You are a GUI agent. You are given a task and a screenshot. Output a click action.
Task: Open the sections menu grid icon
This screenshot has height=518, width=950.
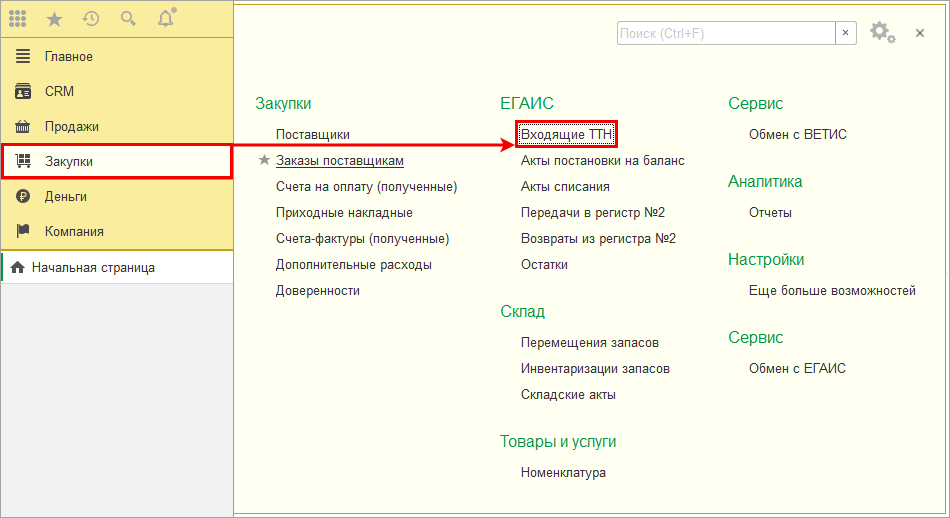pos(18,19)
